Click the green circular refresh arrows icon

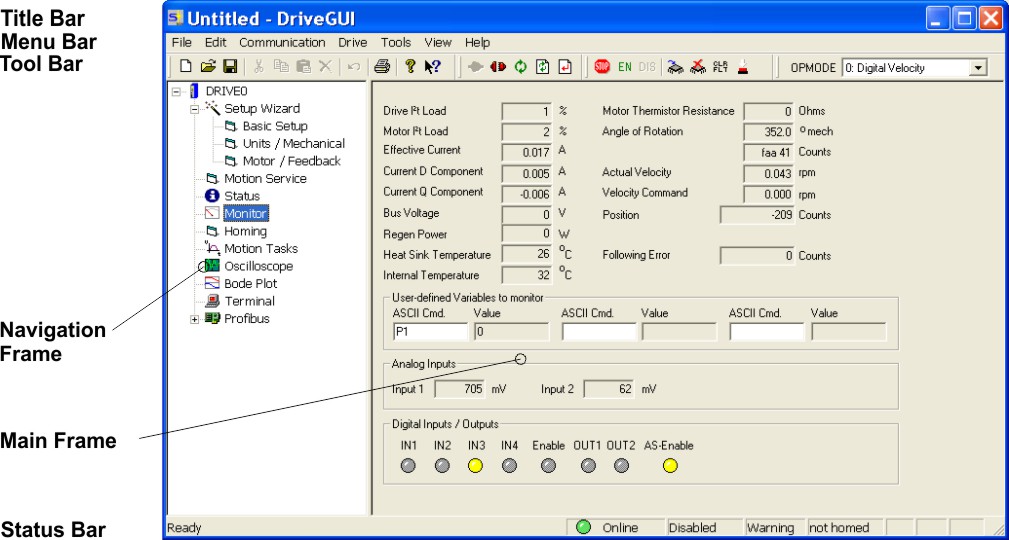[520, 67]
